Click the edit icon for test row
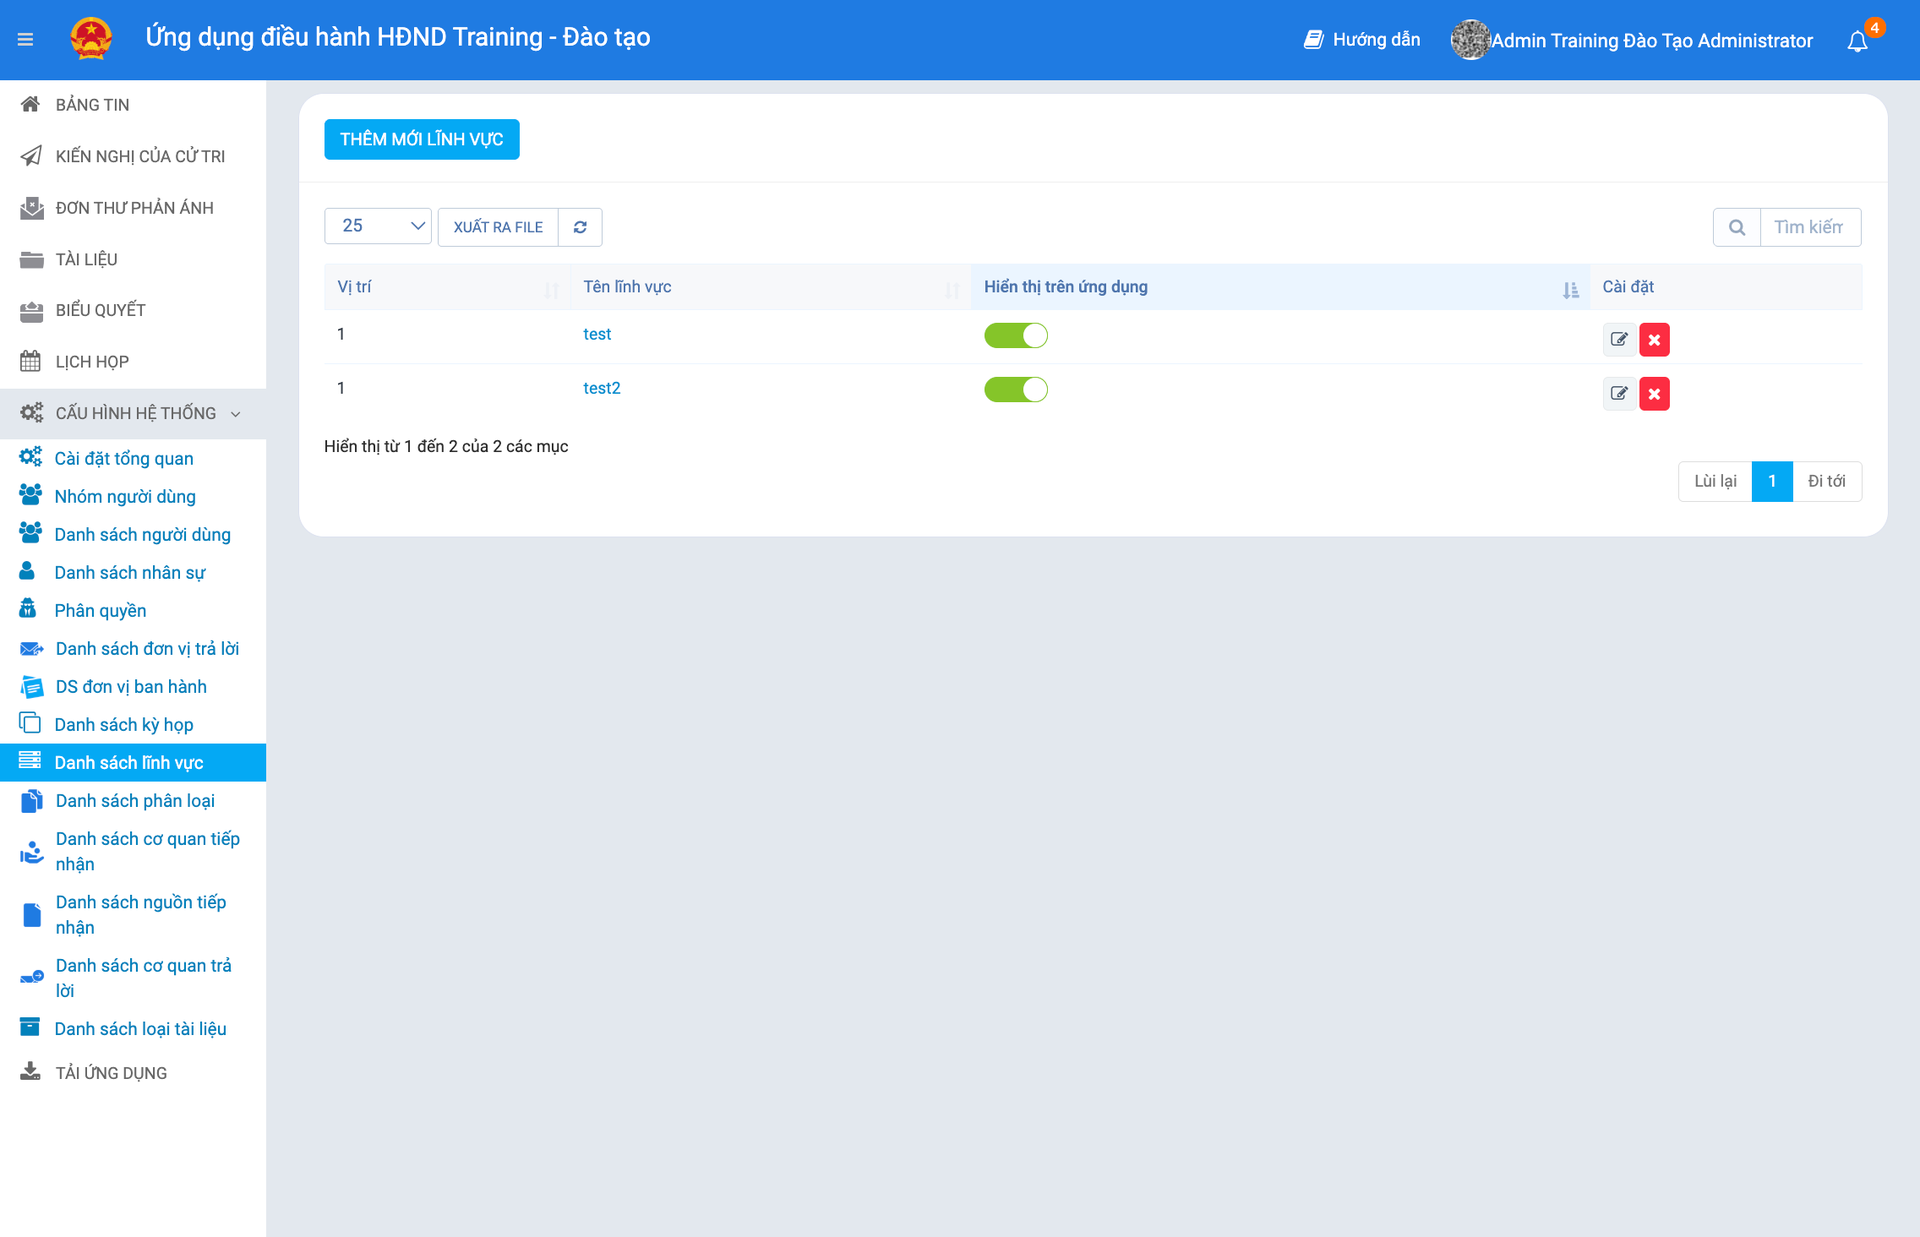The width and height of the screenshot is (1920, 1237). pyautogui.click(x=1619, y=339)
